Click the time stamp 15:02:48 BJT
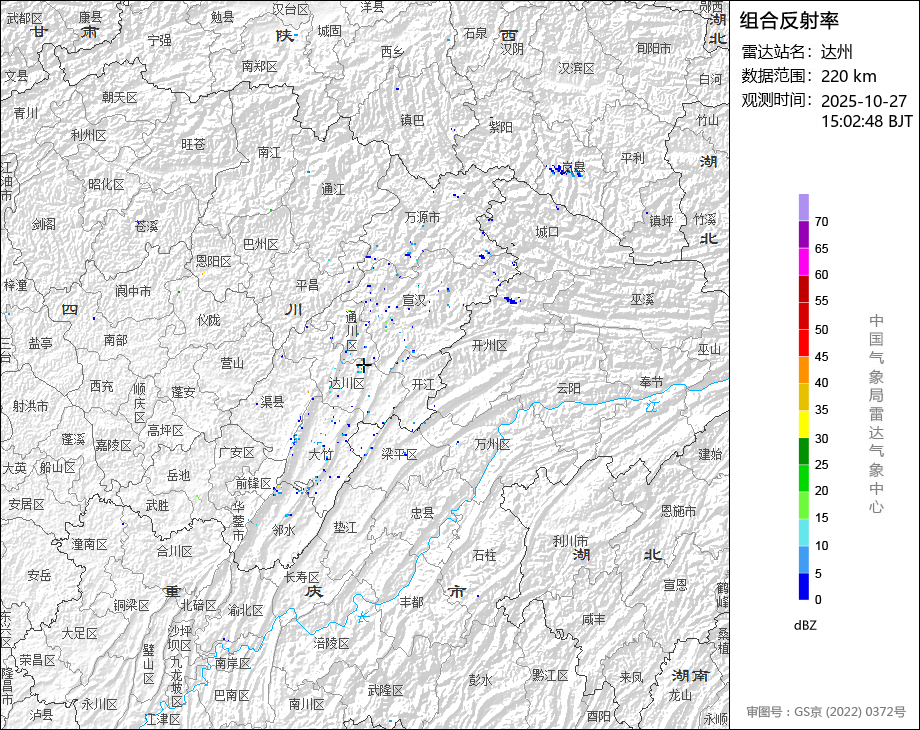The width and height of the screenshot is (920, 730). pos(867,121)
